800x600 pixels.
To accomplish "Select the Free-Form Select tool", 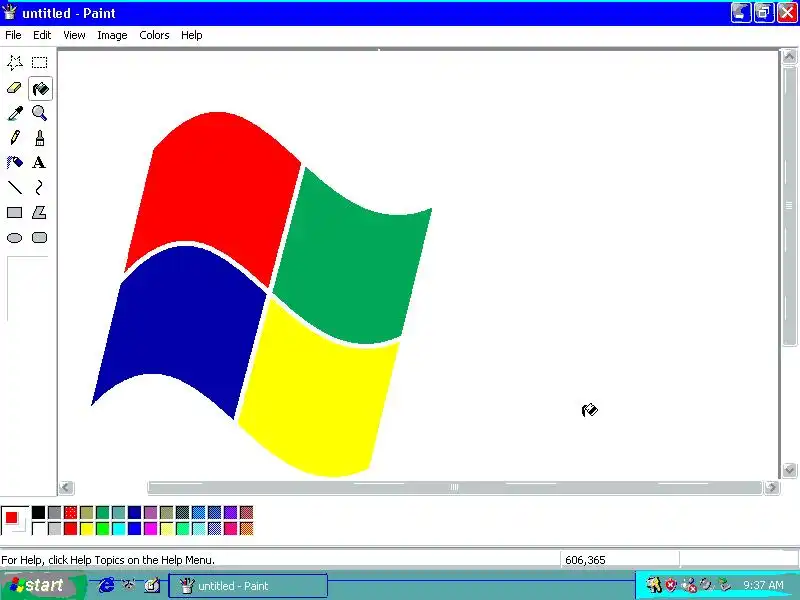I will click(x=15, y=63).
